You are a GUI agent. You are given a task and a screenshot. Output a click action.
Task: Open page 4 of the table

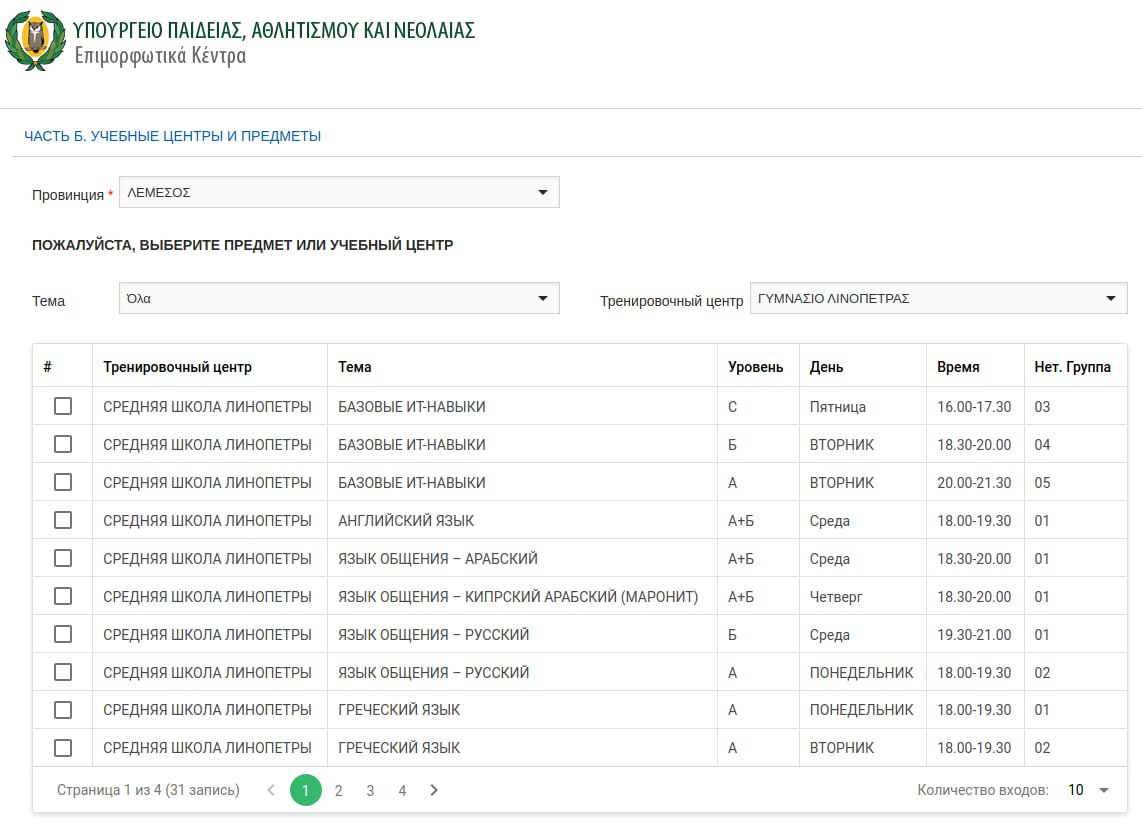pyautogui.click(x=402, y=790)
